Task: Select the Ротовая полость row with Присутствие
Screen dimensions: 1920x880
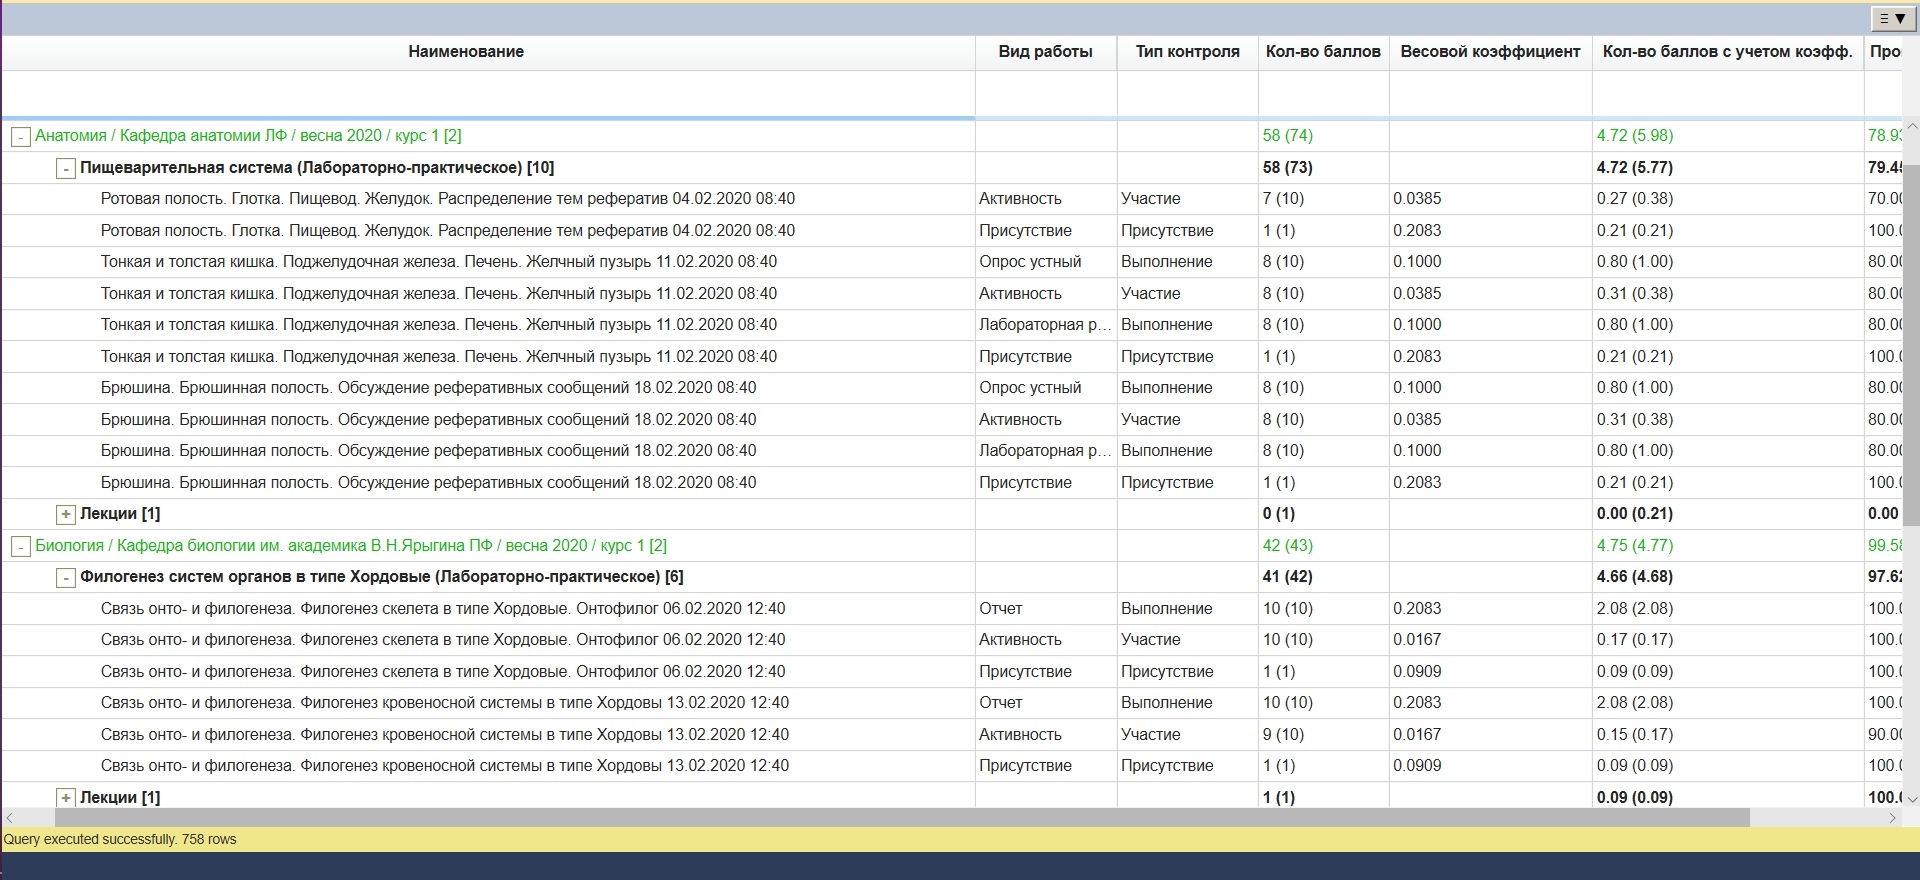Action: (951, 231)
